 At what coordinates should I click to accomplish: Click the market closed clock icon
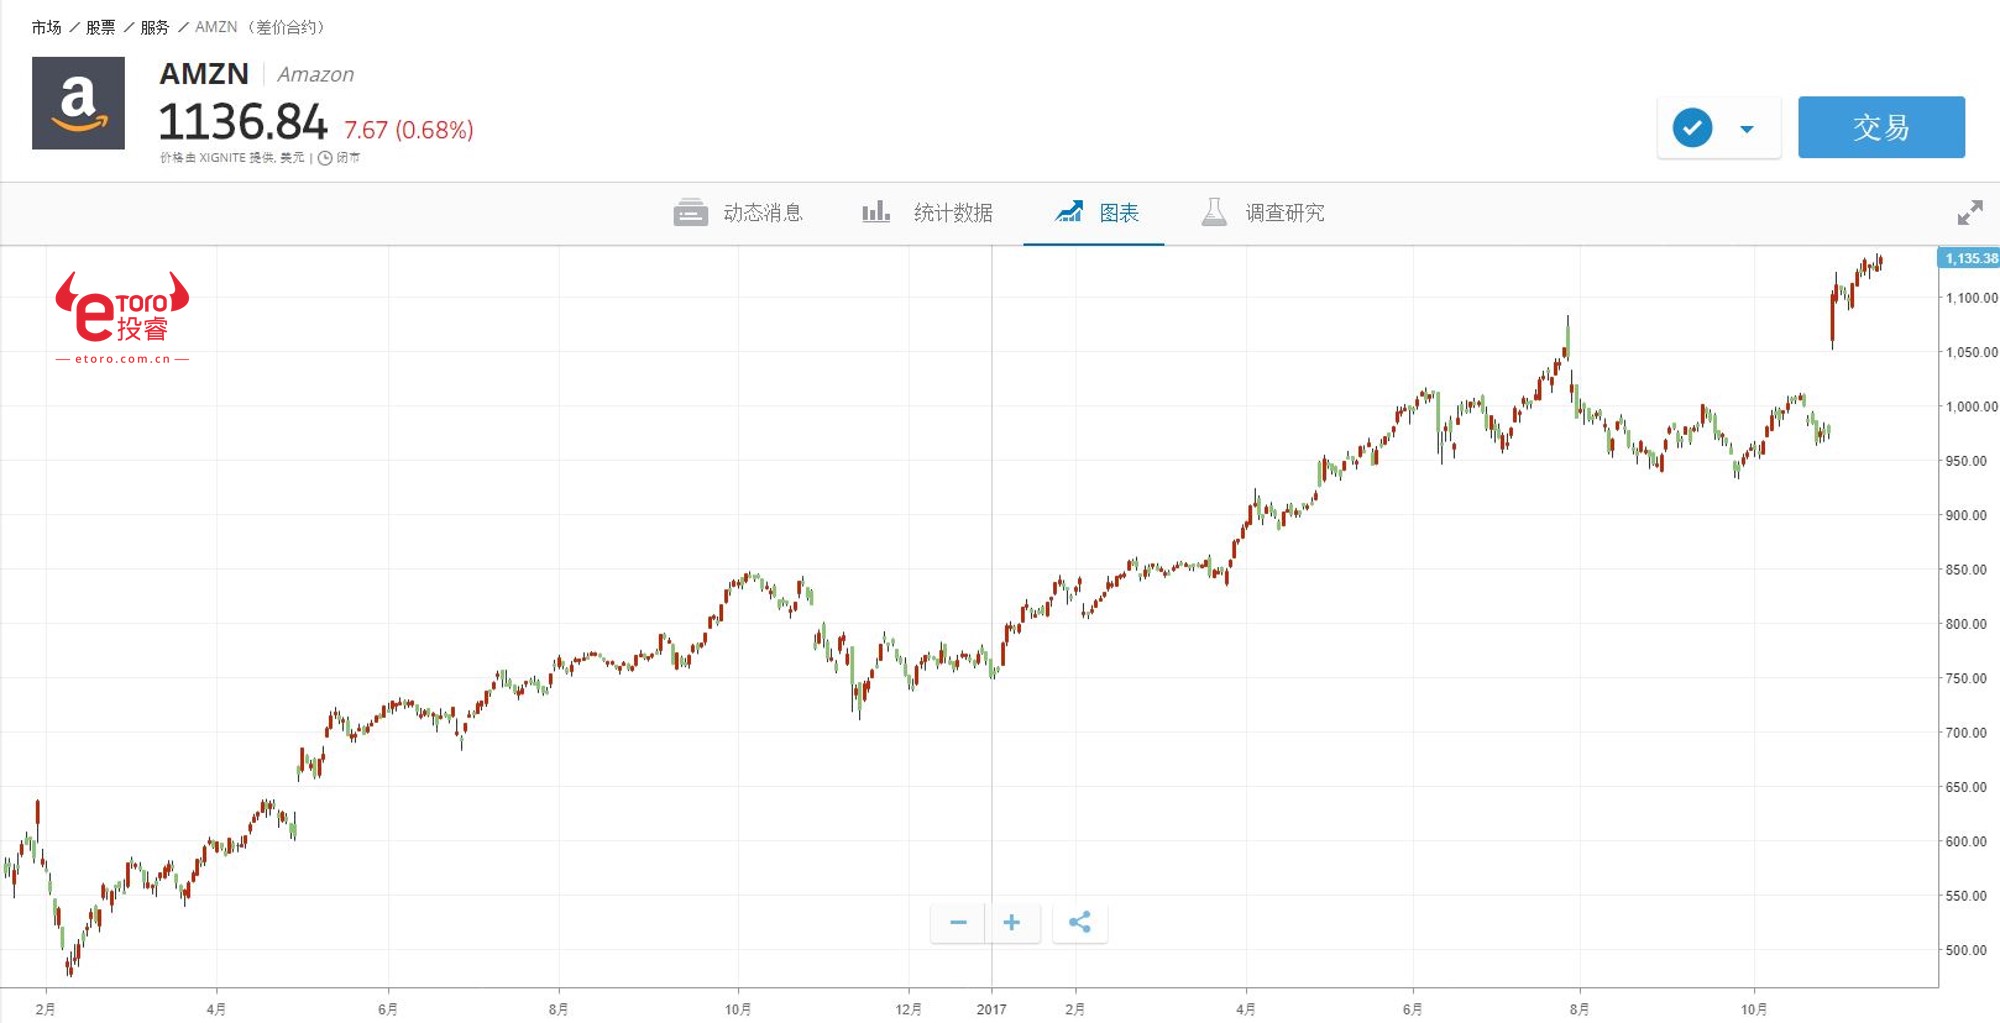pyautogui.click(x=325, y=158)
